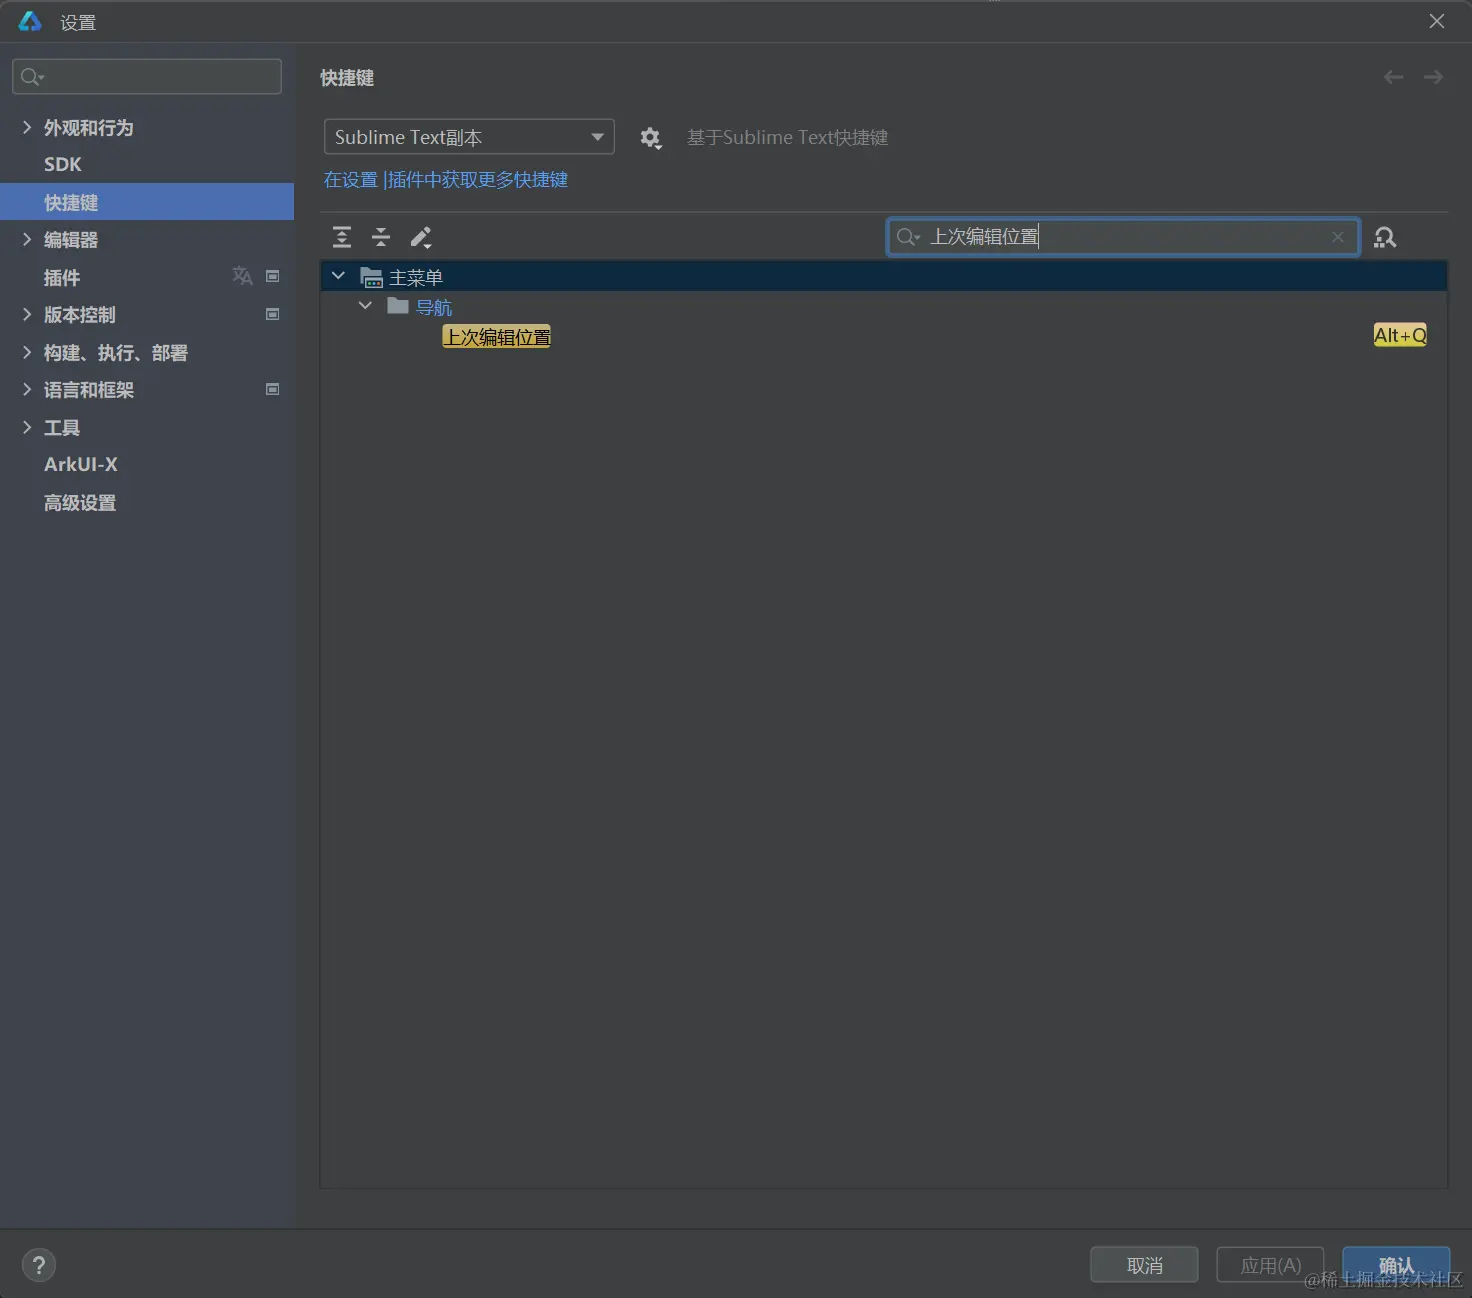Expand the 编辑器 settings group
The width and height of the screenshot is (1472, 1298).
pyautogui.click(x=27, y=239)
